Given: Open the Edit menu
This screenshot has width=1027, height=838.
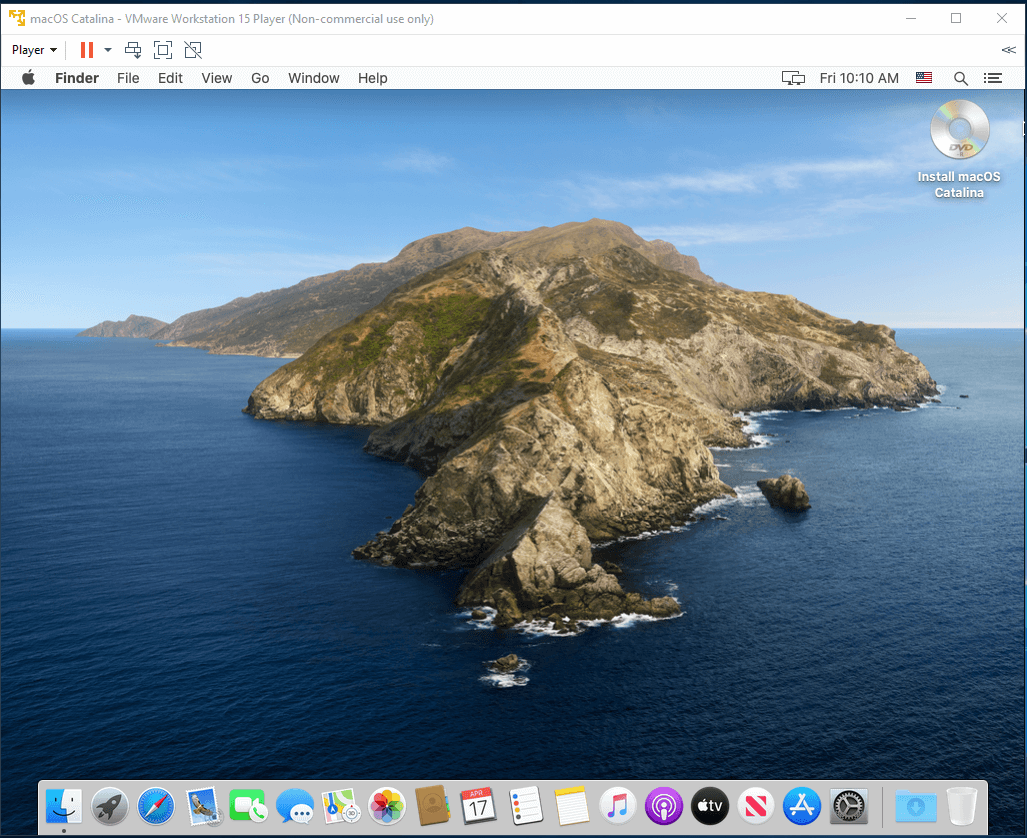Looking at the screenshot, I should coord(170,78).
